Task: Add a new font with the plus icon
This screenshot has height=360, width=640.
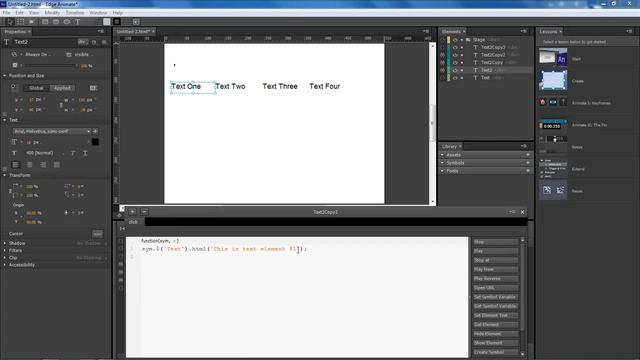Action: click(528, 171)
